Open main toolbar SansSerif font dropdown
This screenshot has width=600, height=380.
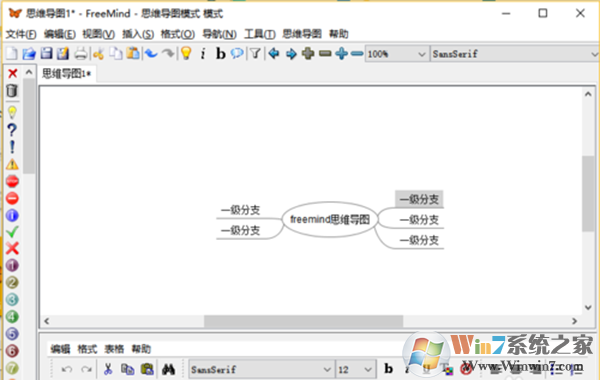click(515, 54)
